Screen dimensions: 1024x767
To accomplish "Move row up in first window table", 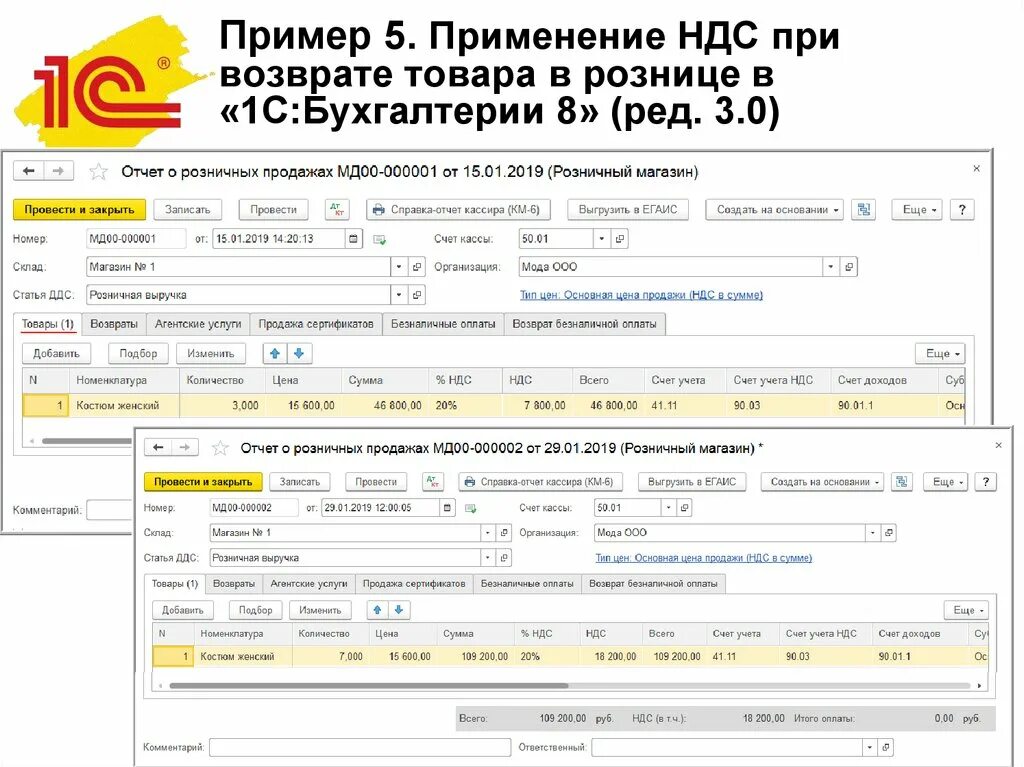I will coord(275,353).
